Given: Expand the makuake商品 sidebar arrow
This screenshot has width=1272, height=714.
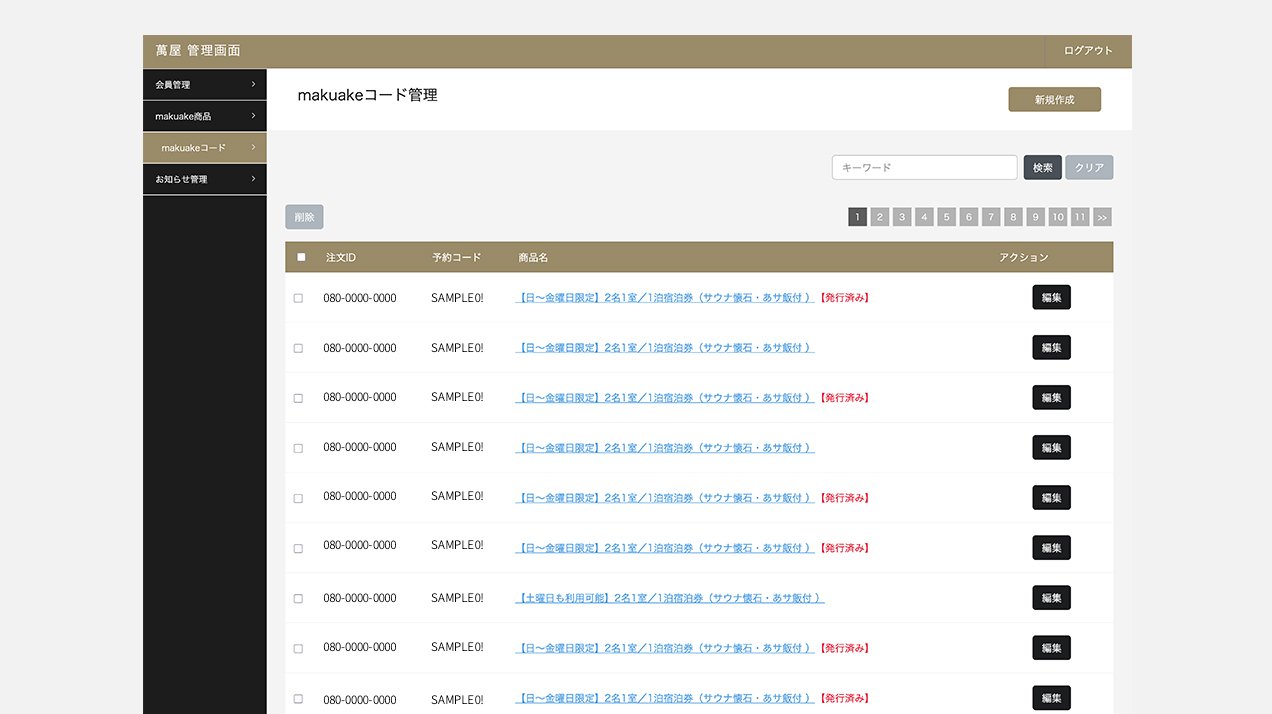Looking at the screenshot, I should (x=253, y=116).
